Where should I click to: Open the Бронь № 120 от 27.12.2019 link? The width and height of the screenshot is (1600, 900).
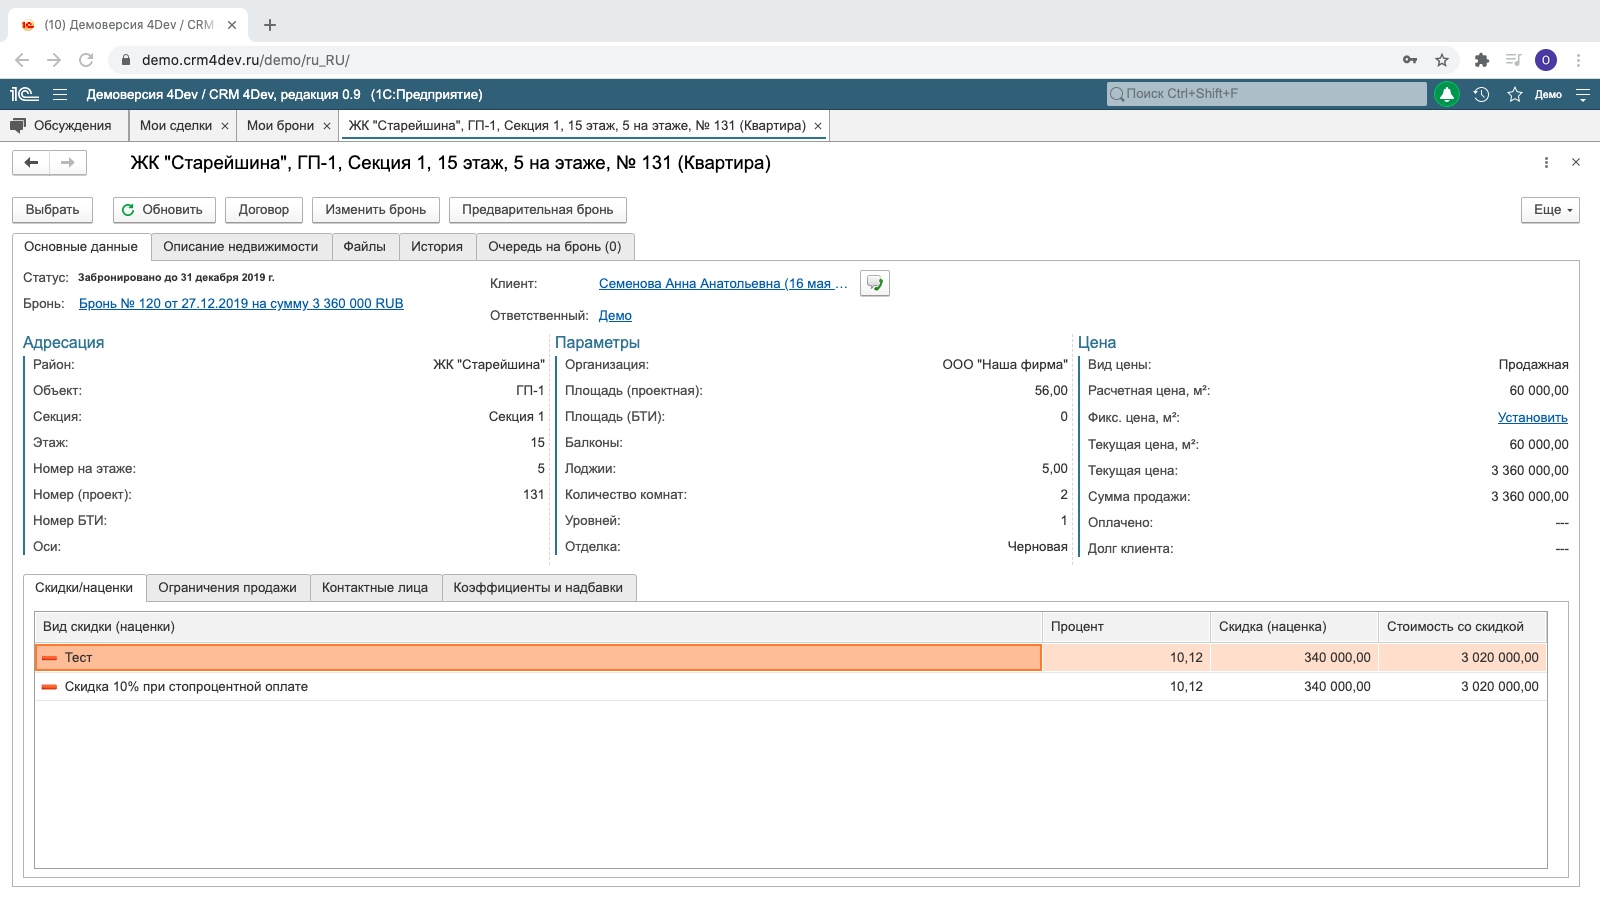tap(240, 303)
